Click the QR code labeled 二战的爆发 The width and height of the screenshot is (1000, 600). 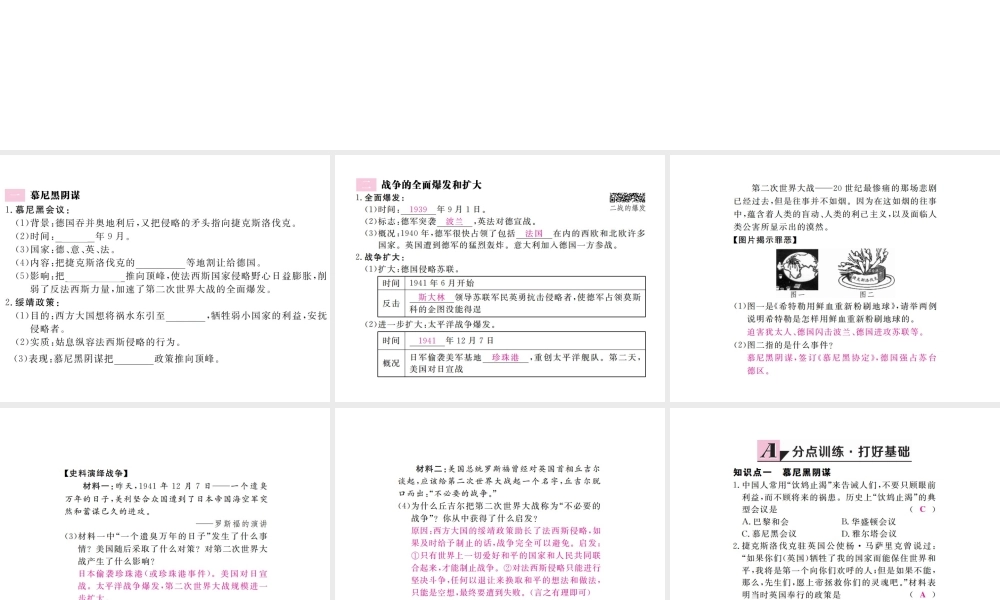(627, 198)
